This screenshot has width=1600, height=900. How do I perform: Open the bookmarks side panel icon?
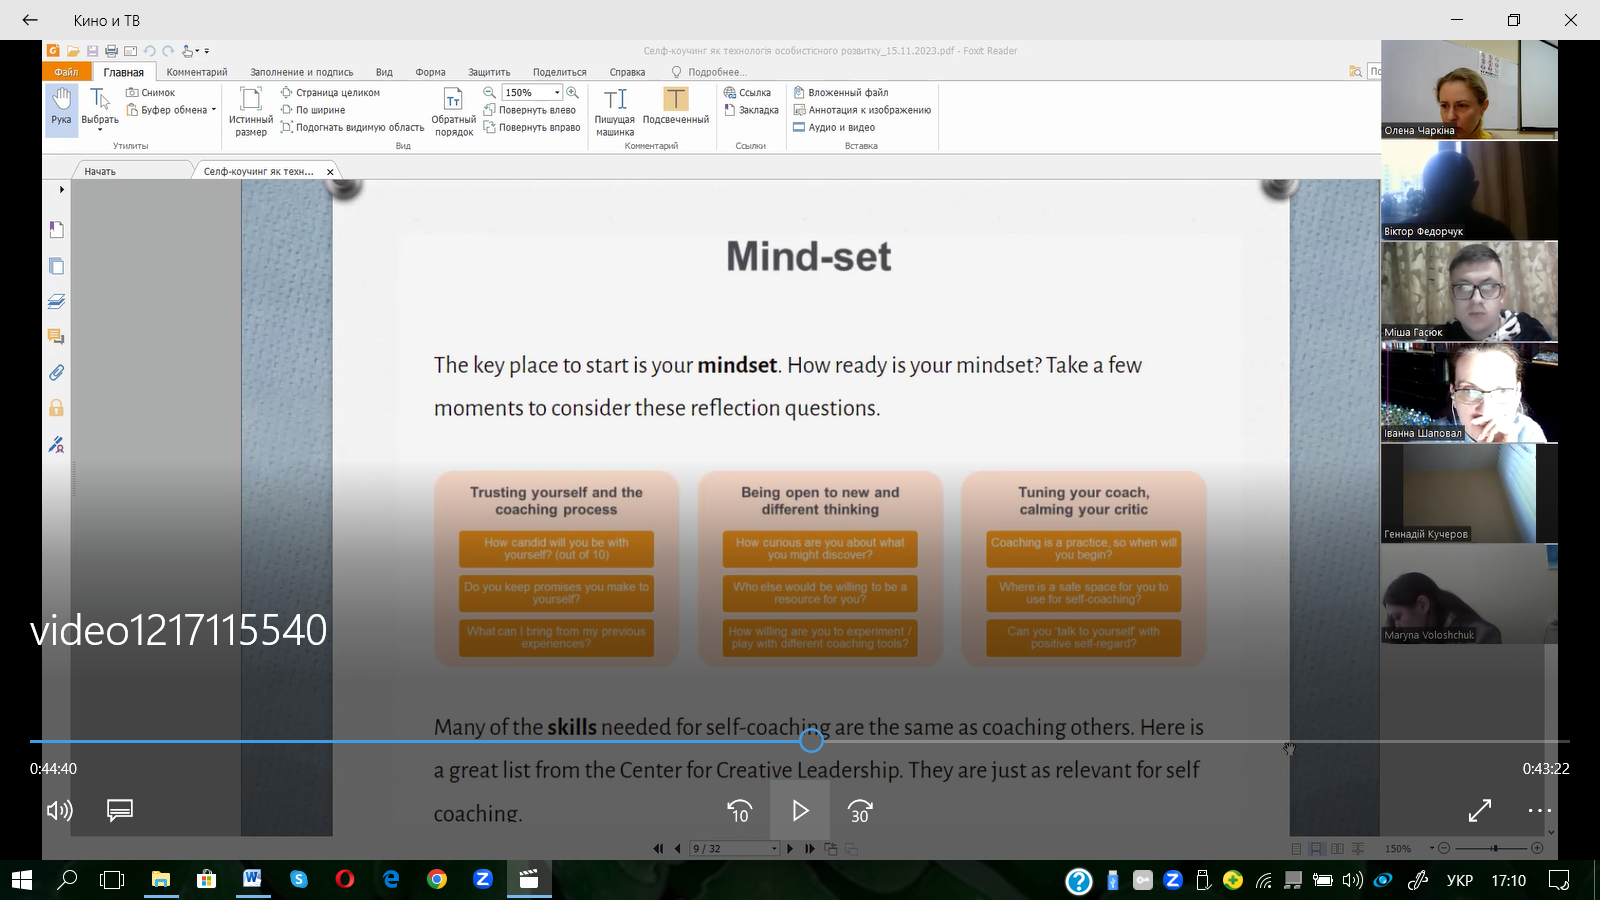click(56, 230)
